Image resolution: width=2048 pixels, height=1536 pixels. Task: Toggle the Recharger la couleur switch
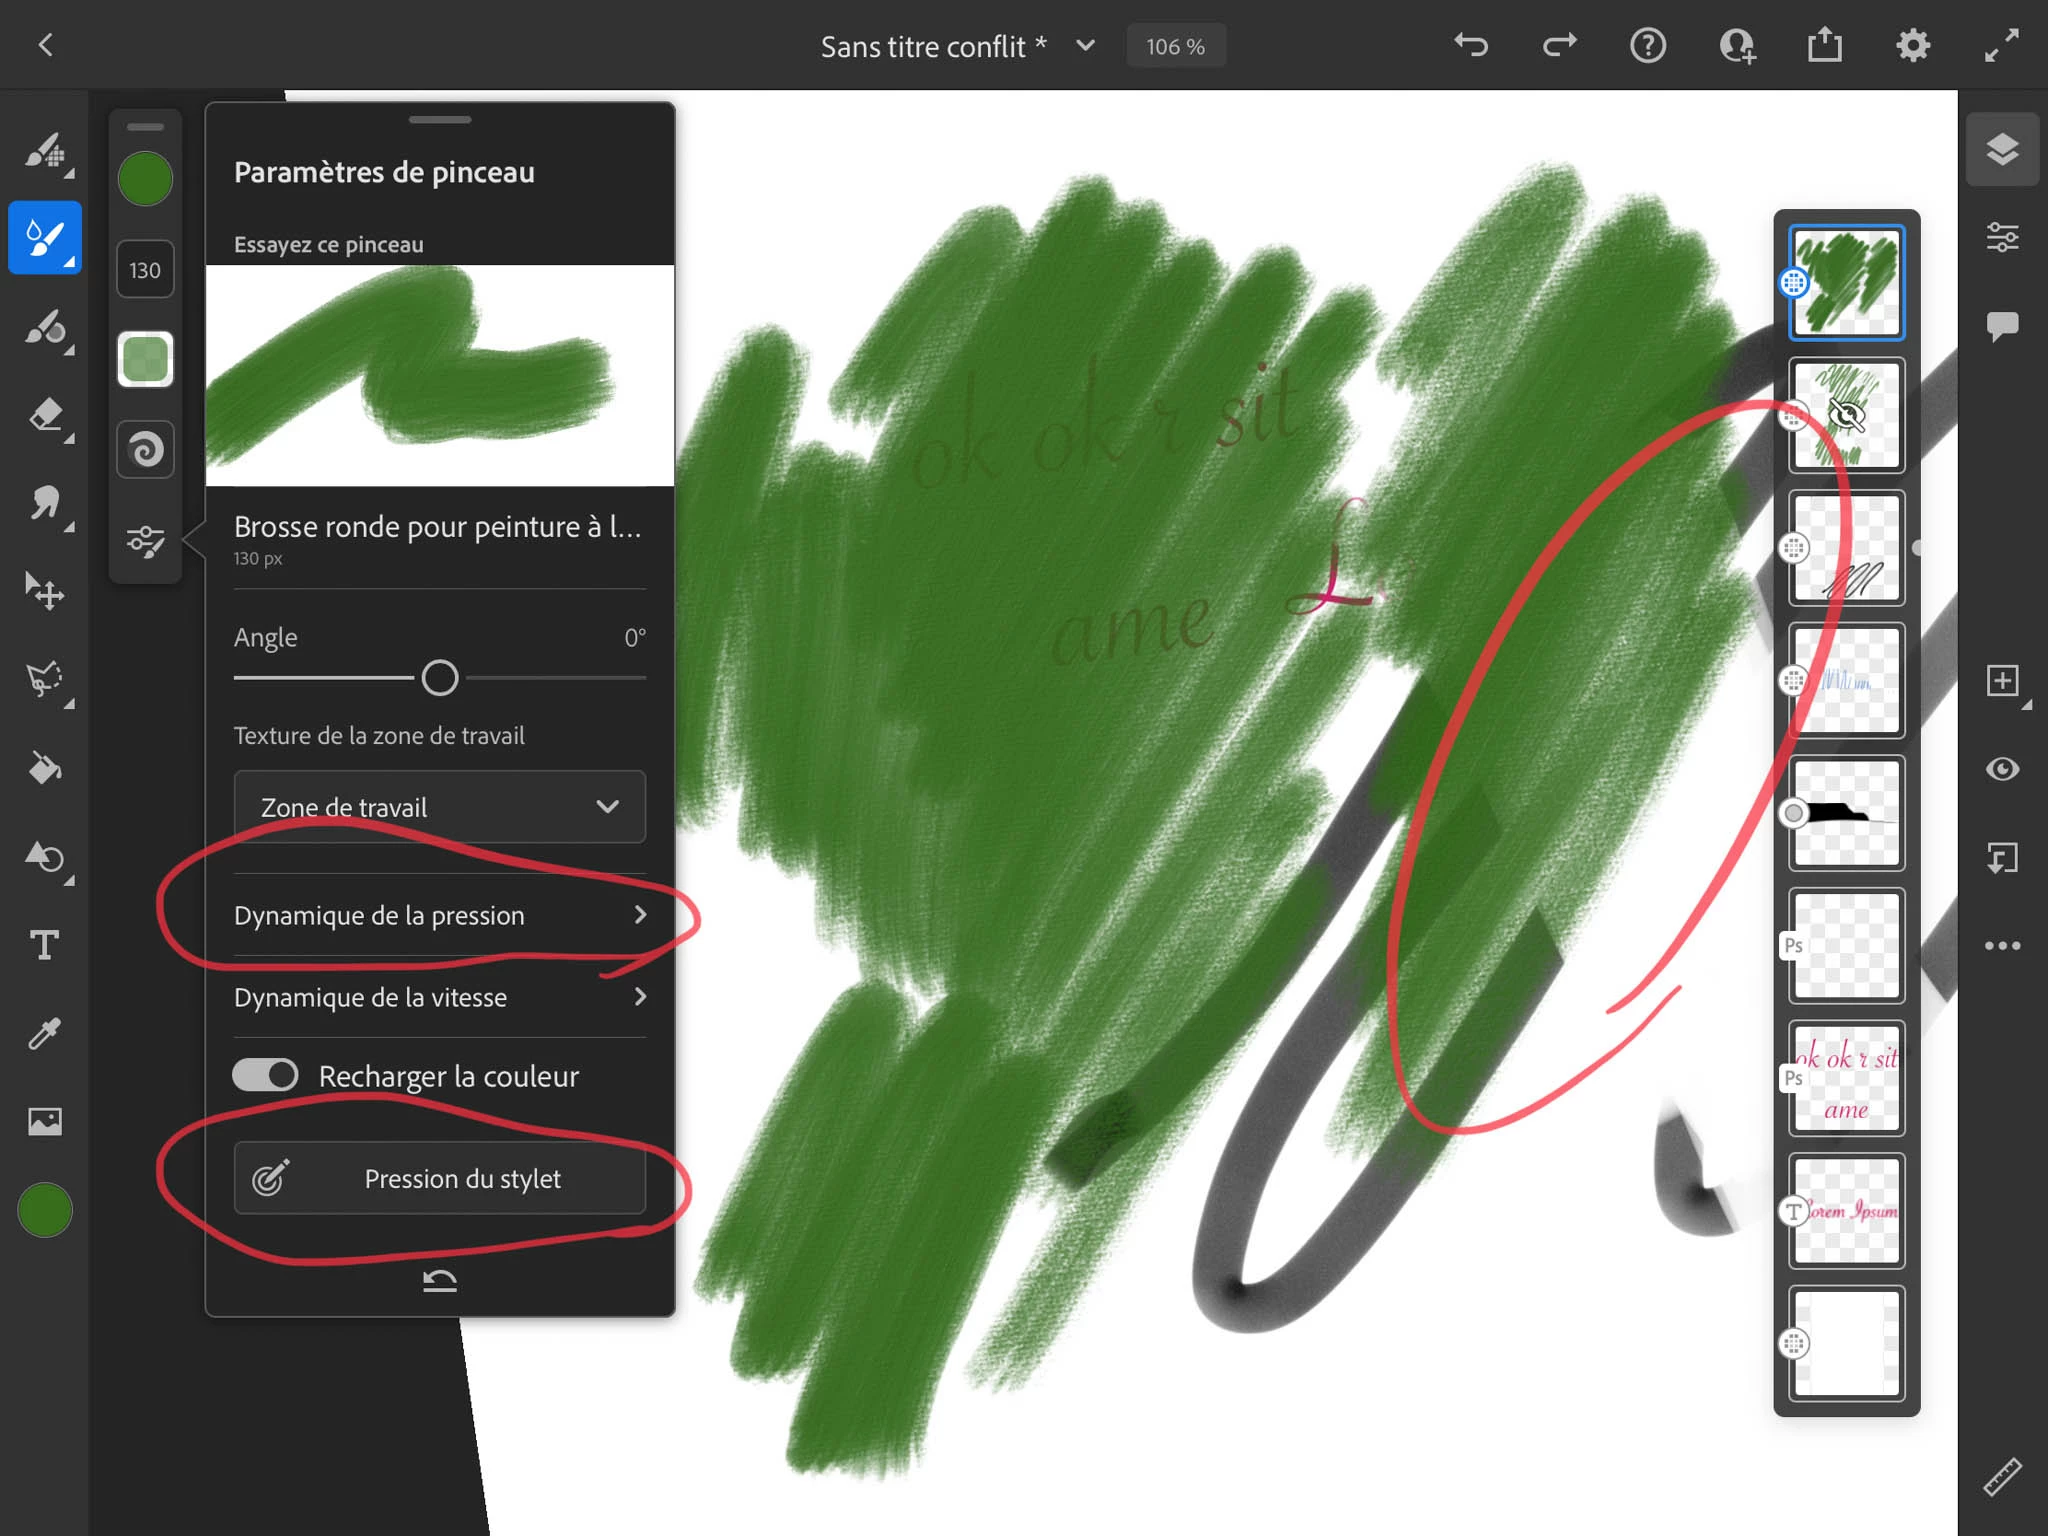[265, 1075]
